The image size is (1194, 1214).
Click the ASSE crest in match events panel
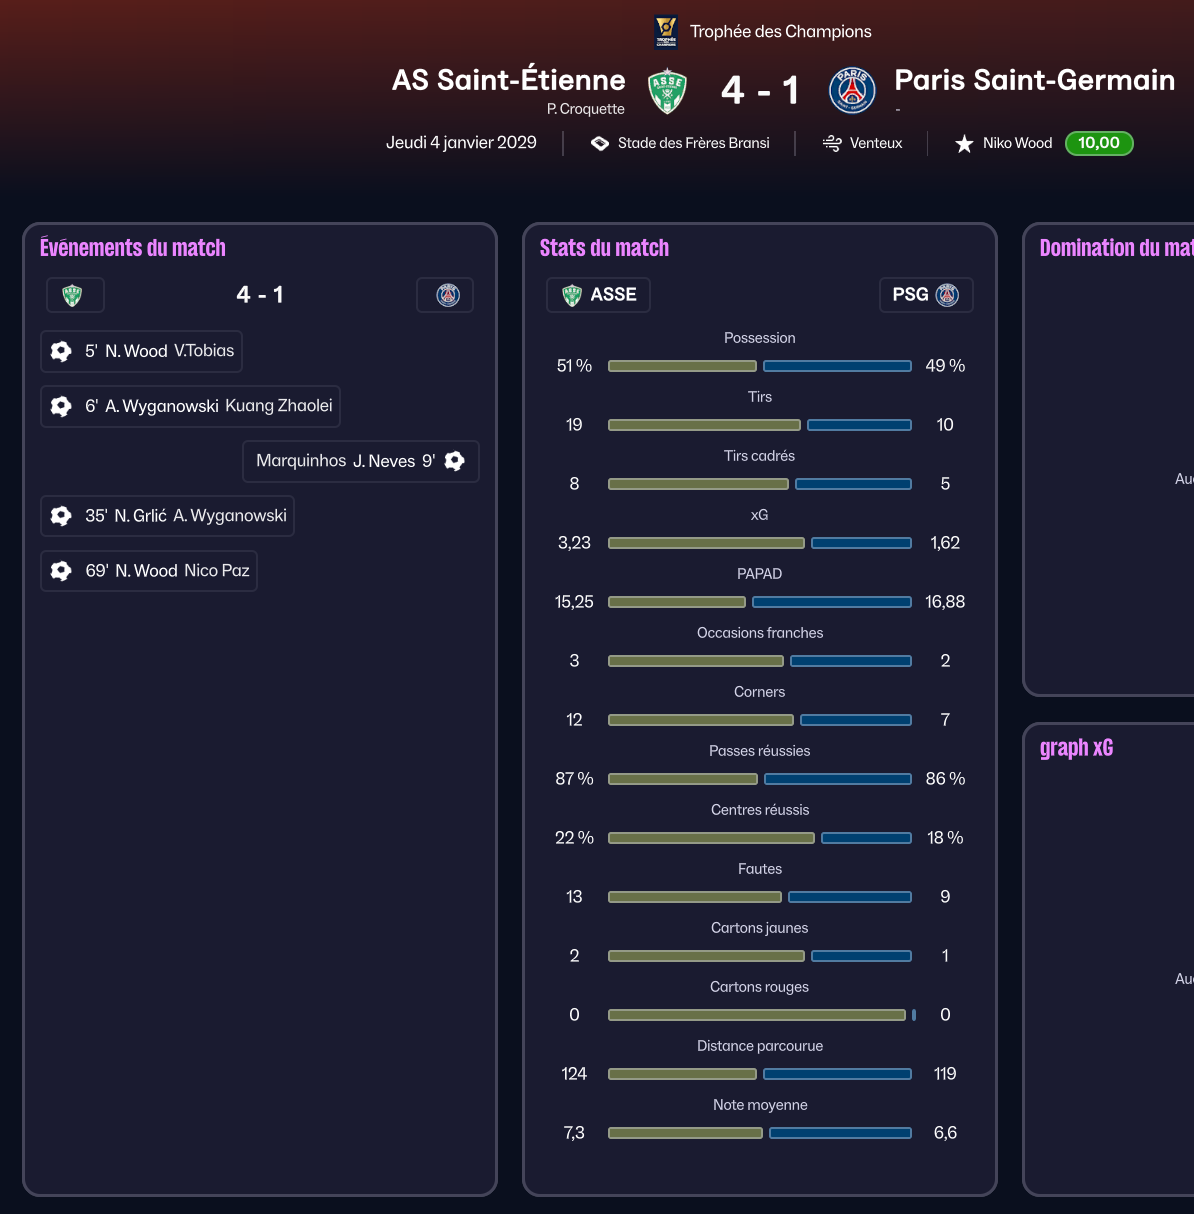(73, 295)
